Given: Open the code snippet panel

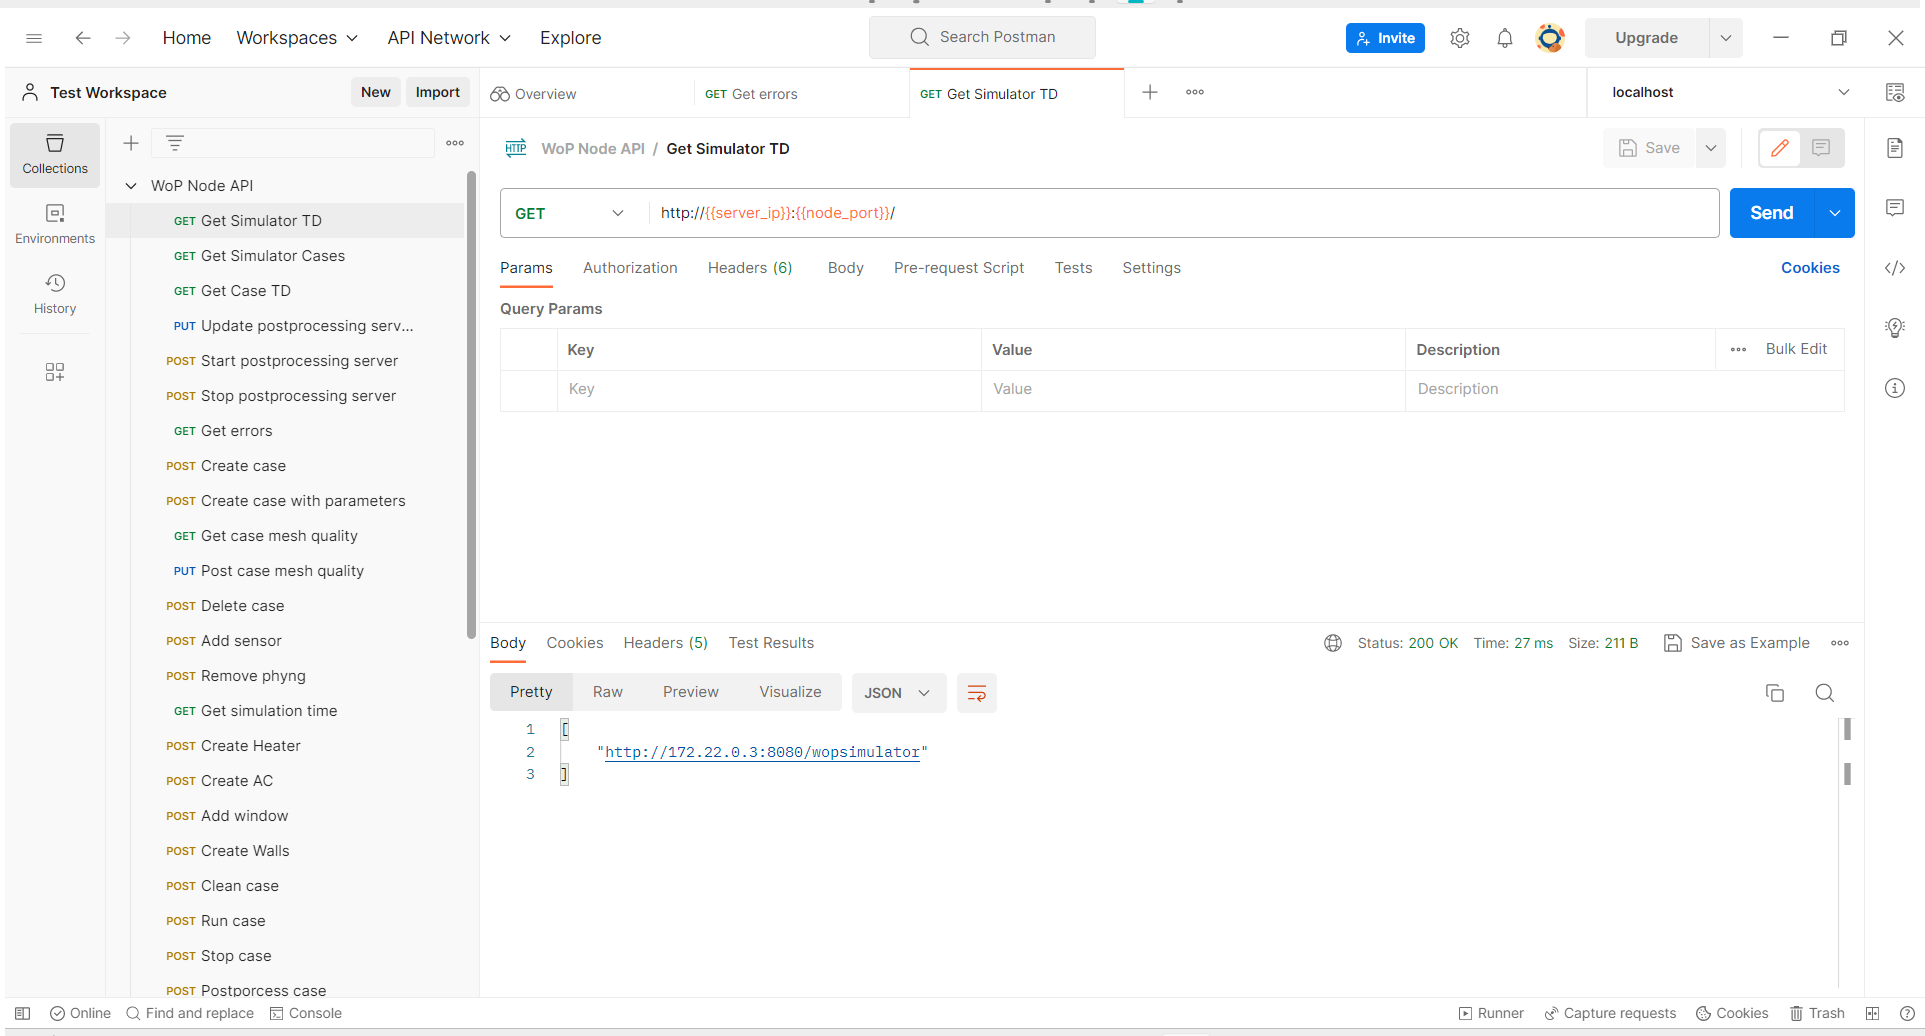Looking at the screenshot, I should (1895, 268).
